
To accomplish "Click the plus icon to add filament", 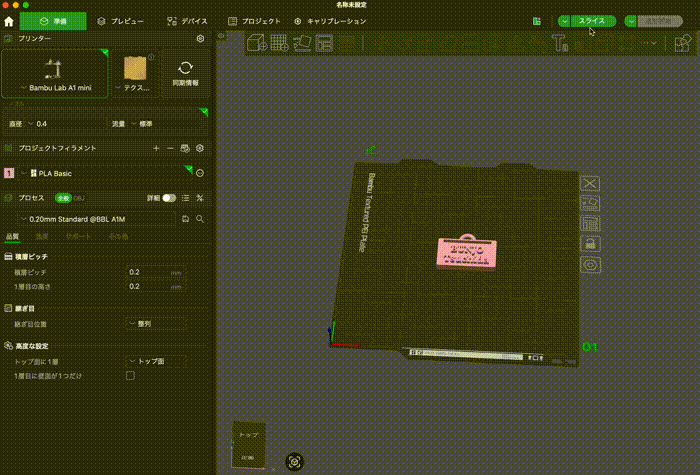I will pyautogui.click(x=156, y=148).
